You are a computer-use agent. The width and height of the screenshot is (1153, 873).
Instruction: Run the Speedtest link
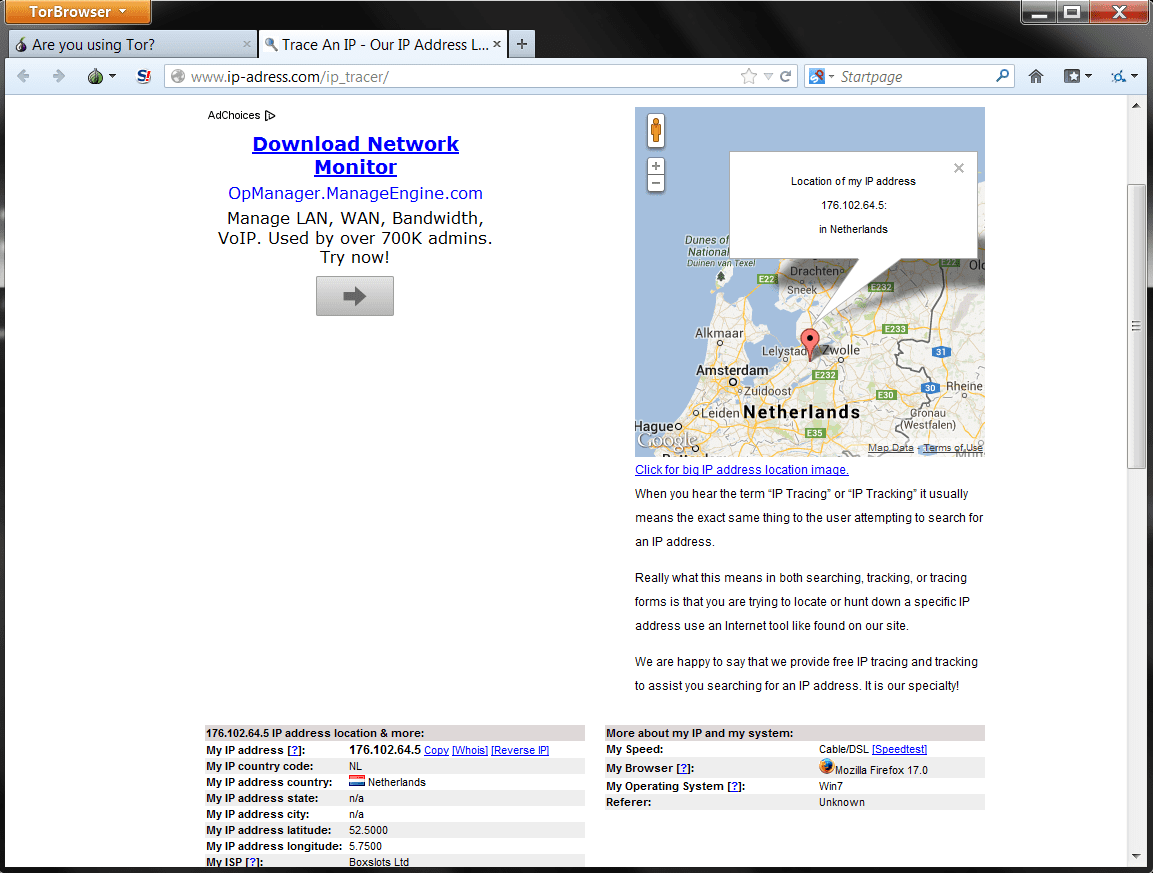899,749
